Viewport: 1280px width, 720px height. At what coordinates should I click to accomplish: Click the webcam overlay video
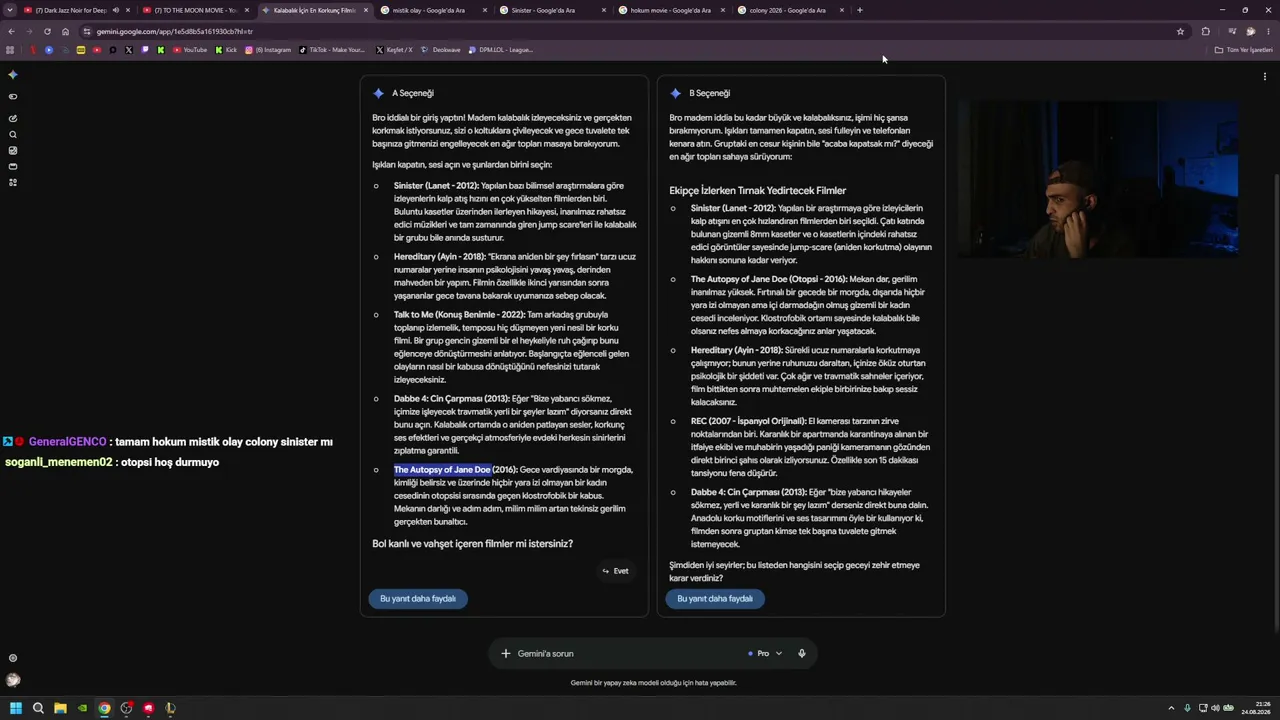pos(1098,179)
